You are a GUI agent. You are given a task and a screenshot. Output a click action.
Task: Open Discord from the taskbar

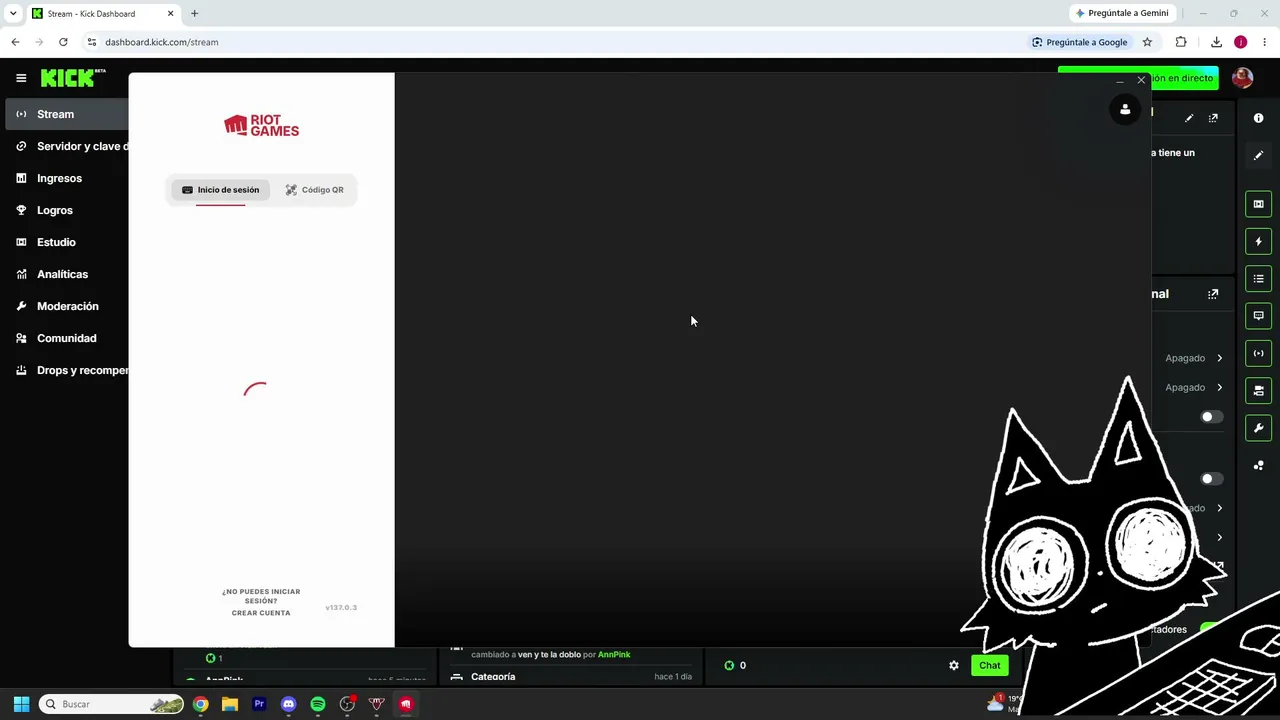point(289,704)
